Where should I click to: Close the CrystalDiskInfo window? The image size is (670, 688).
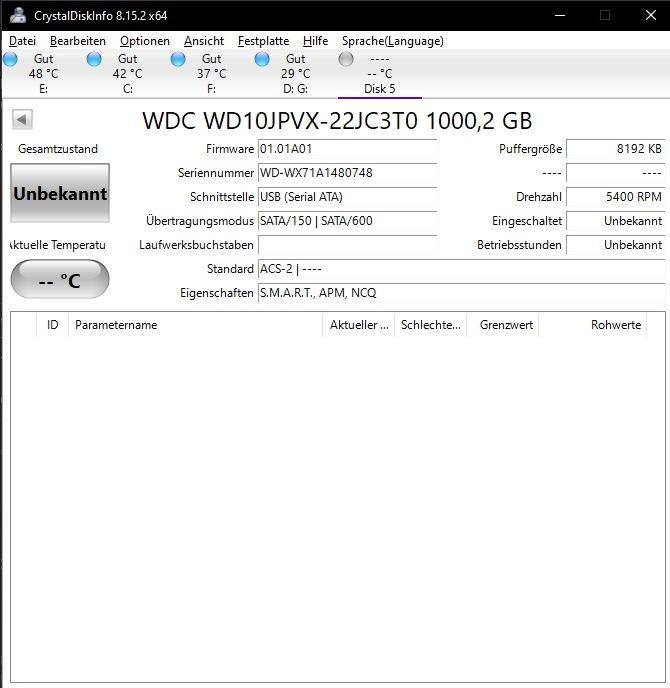[x=651, y=15]
